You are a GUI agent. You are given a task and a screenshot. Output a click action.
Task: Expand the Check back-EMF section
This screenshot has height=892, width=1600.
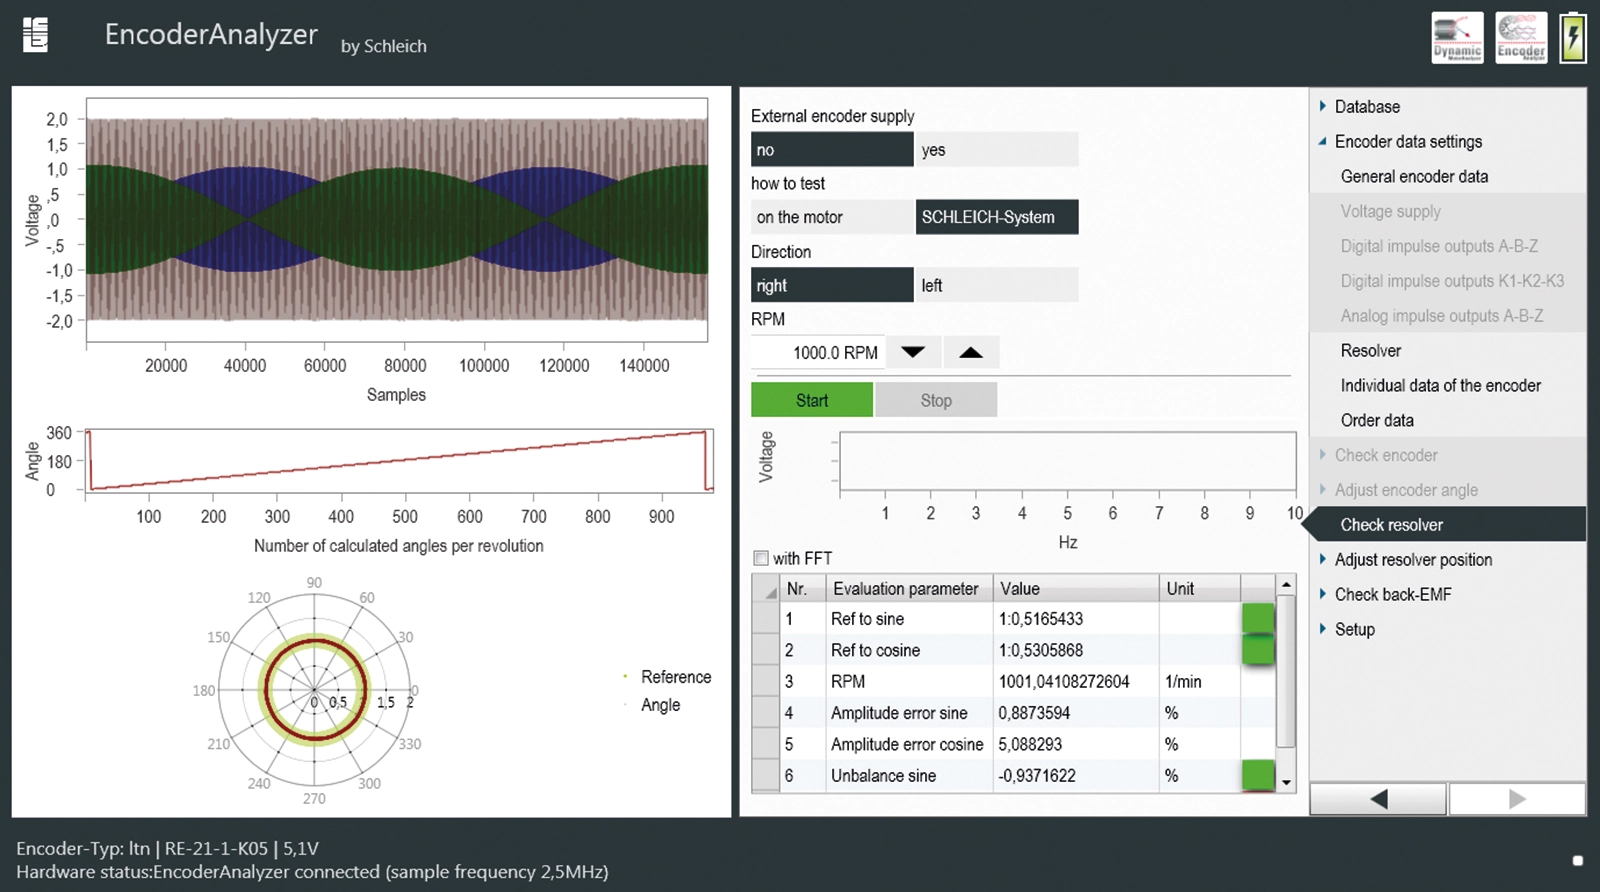[1392, 595]
